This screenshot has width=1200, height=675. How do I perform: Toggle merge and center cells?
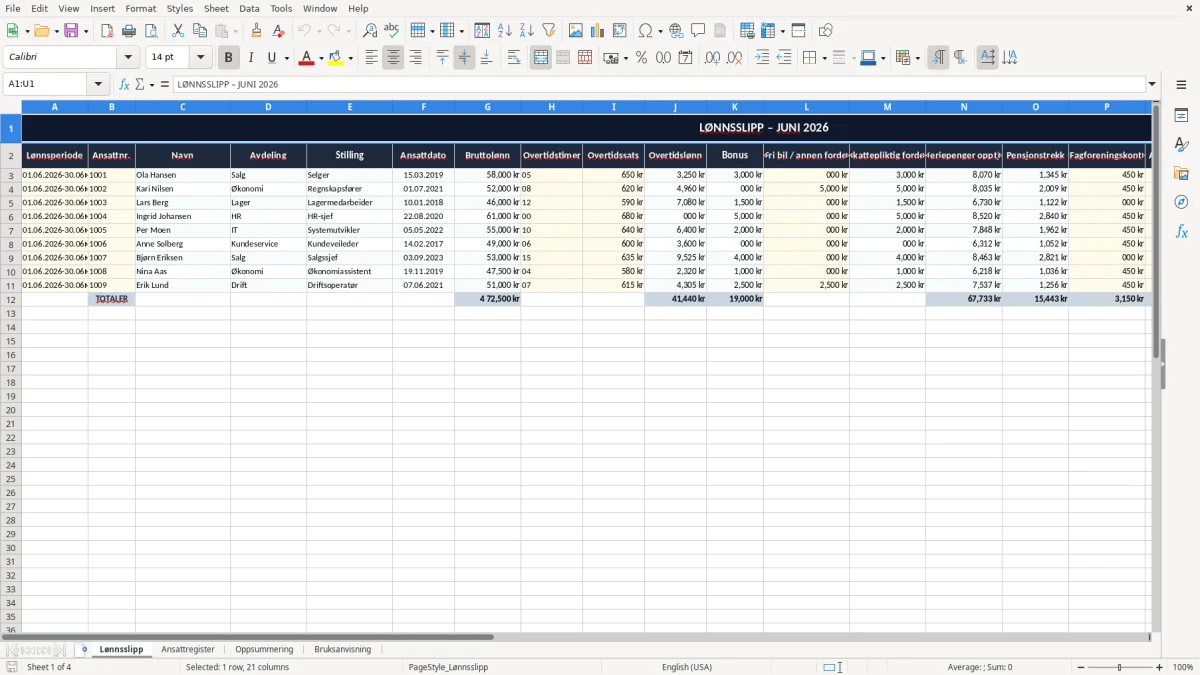tap(541, 58)
